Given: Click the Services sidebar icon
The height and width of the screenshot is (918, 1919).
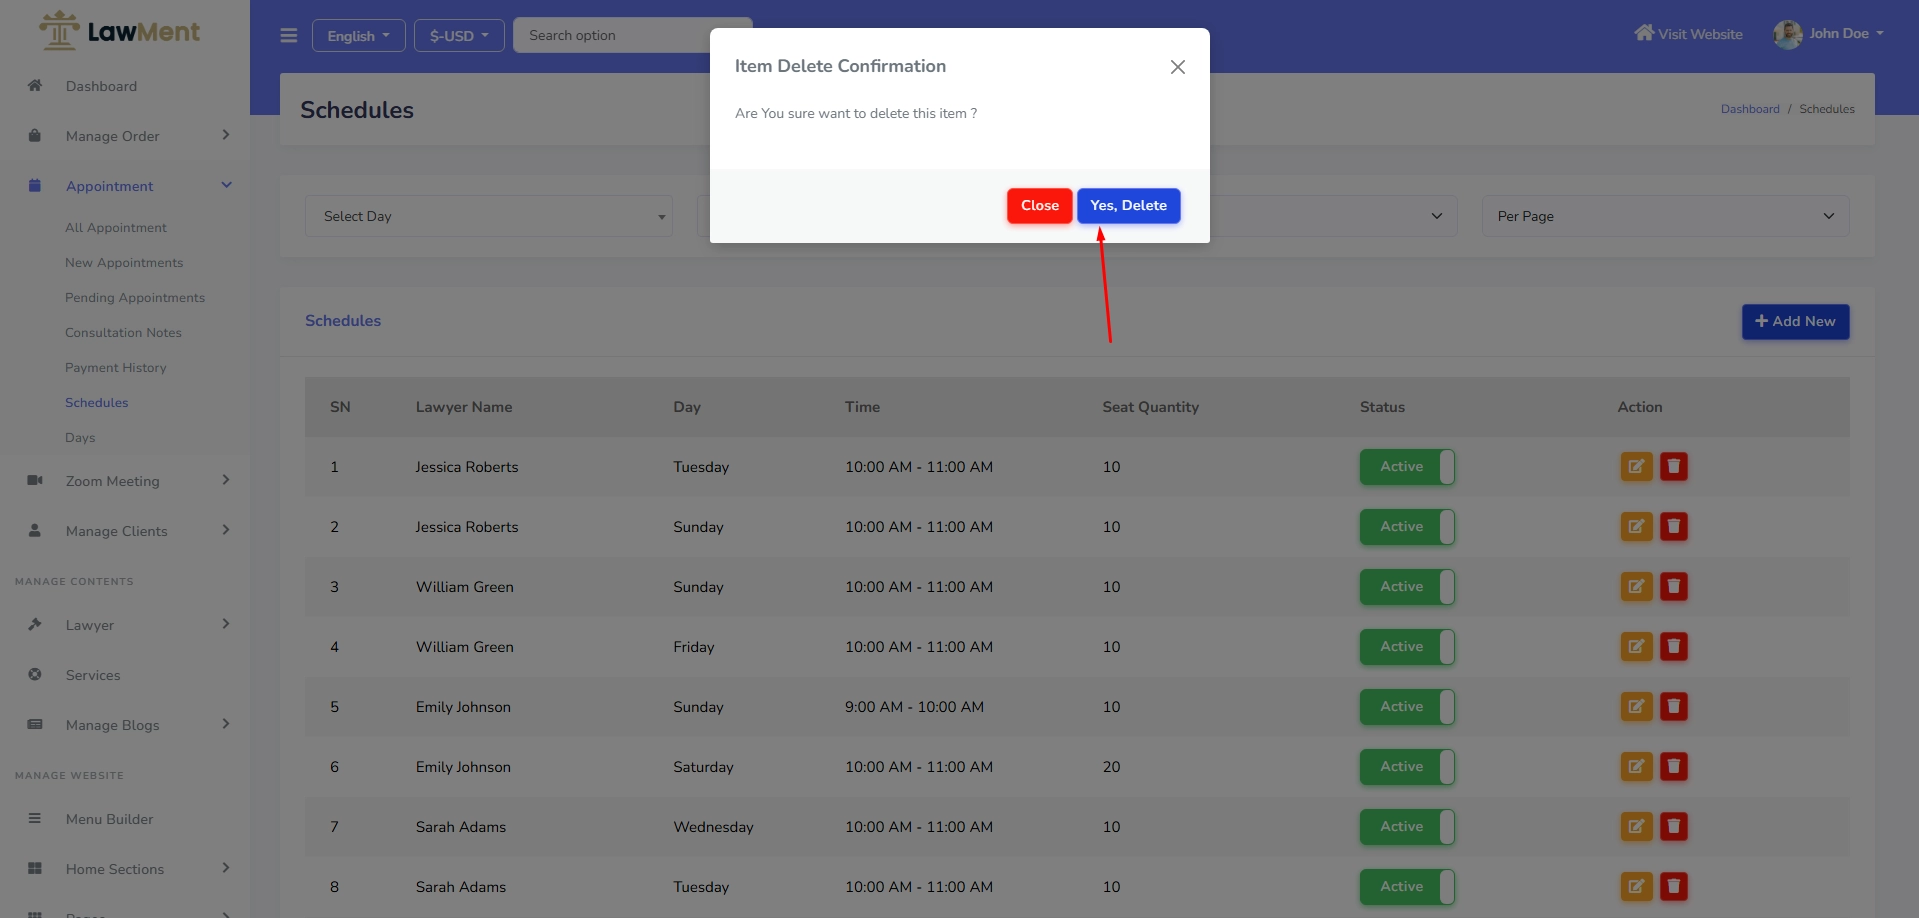Looking at the screenshot, I should coord(35,674).
